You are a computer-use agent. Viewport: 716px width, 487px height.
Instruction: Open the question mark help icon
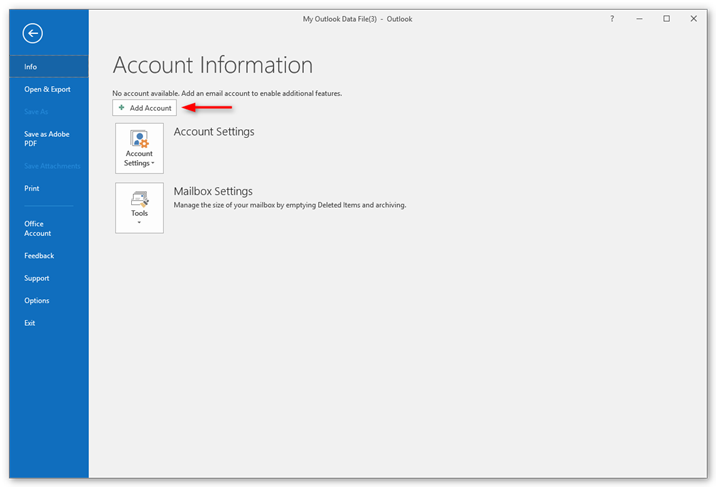click(612, 19)
